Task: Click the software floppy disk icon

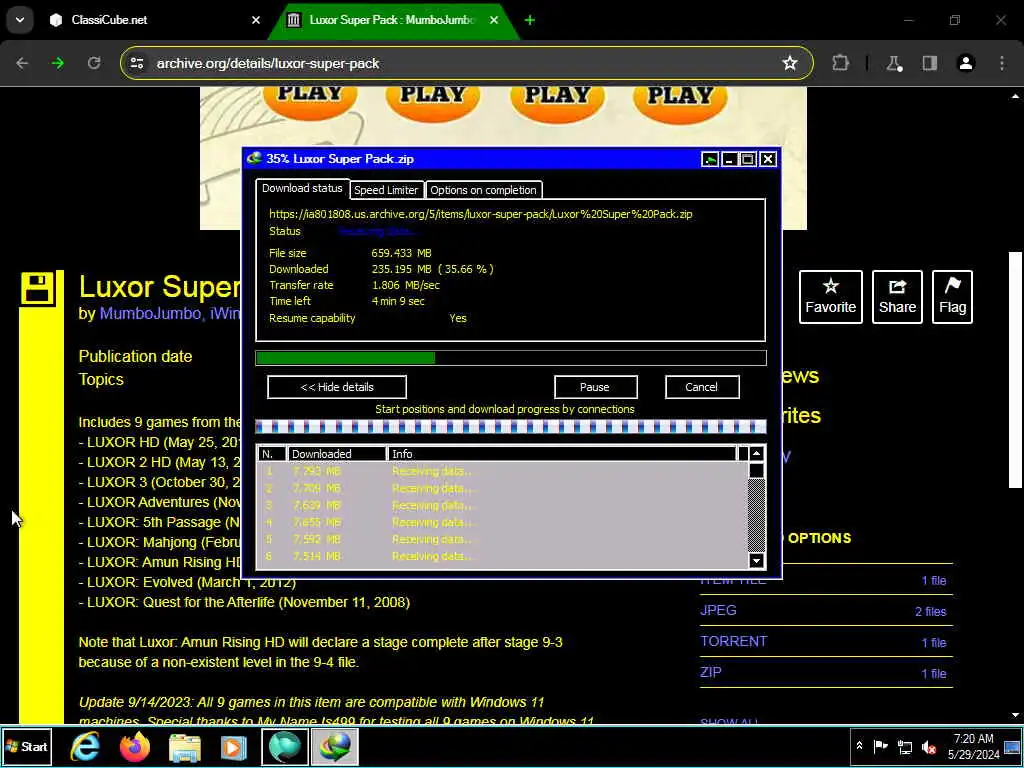Action: (37, 288)
